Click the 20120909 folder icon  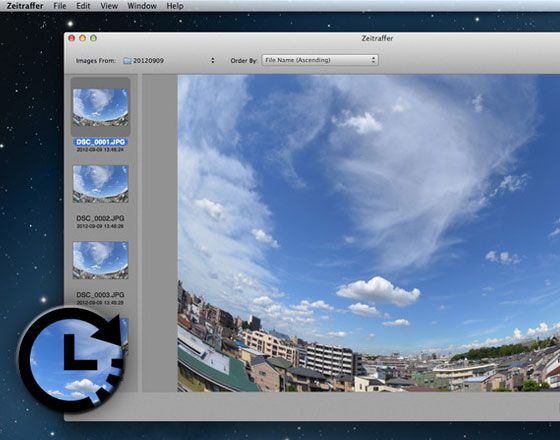click(x=127, y=61)
